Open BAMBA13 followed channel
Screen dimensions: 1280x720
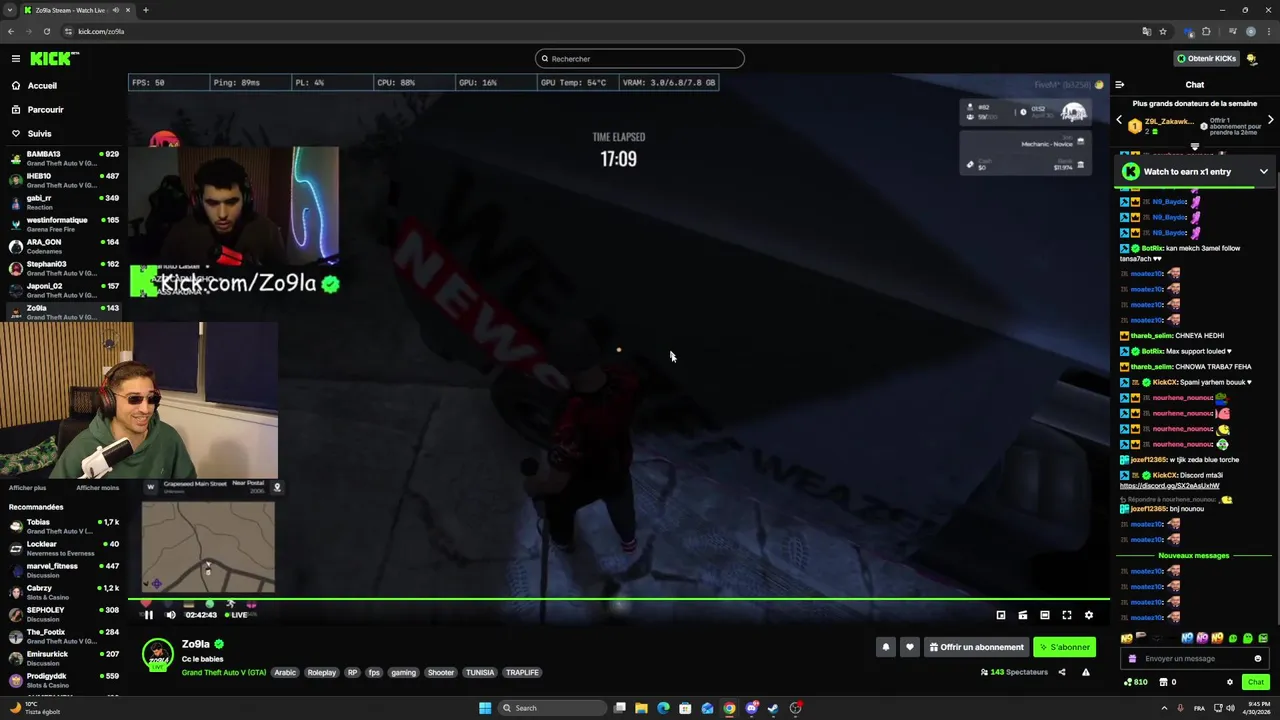point(63,158)
